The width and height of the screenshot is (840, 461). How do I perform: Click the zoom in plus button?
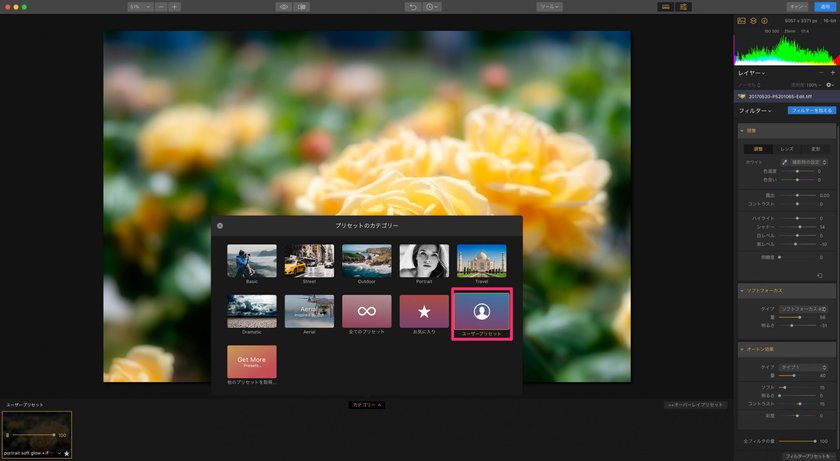(175, 7)
